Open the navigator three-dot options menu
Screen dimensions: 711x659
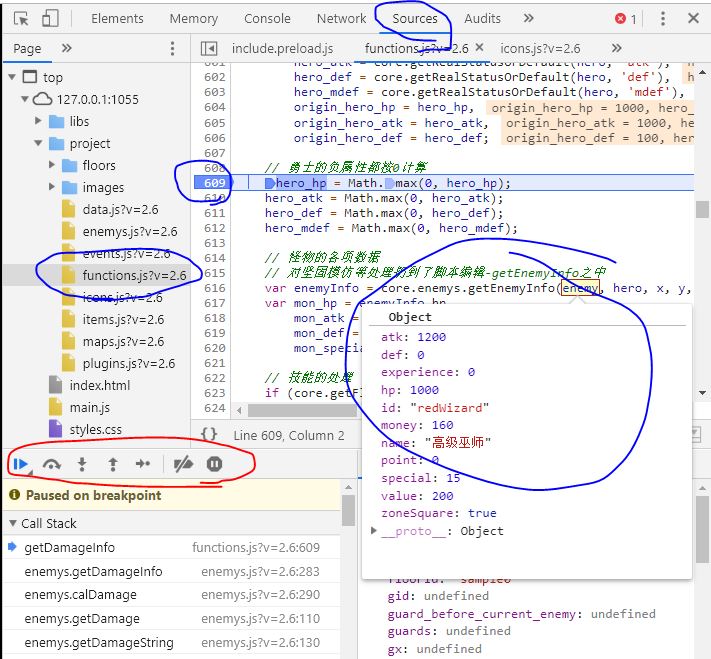tap(172, 48)
